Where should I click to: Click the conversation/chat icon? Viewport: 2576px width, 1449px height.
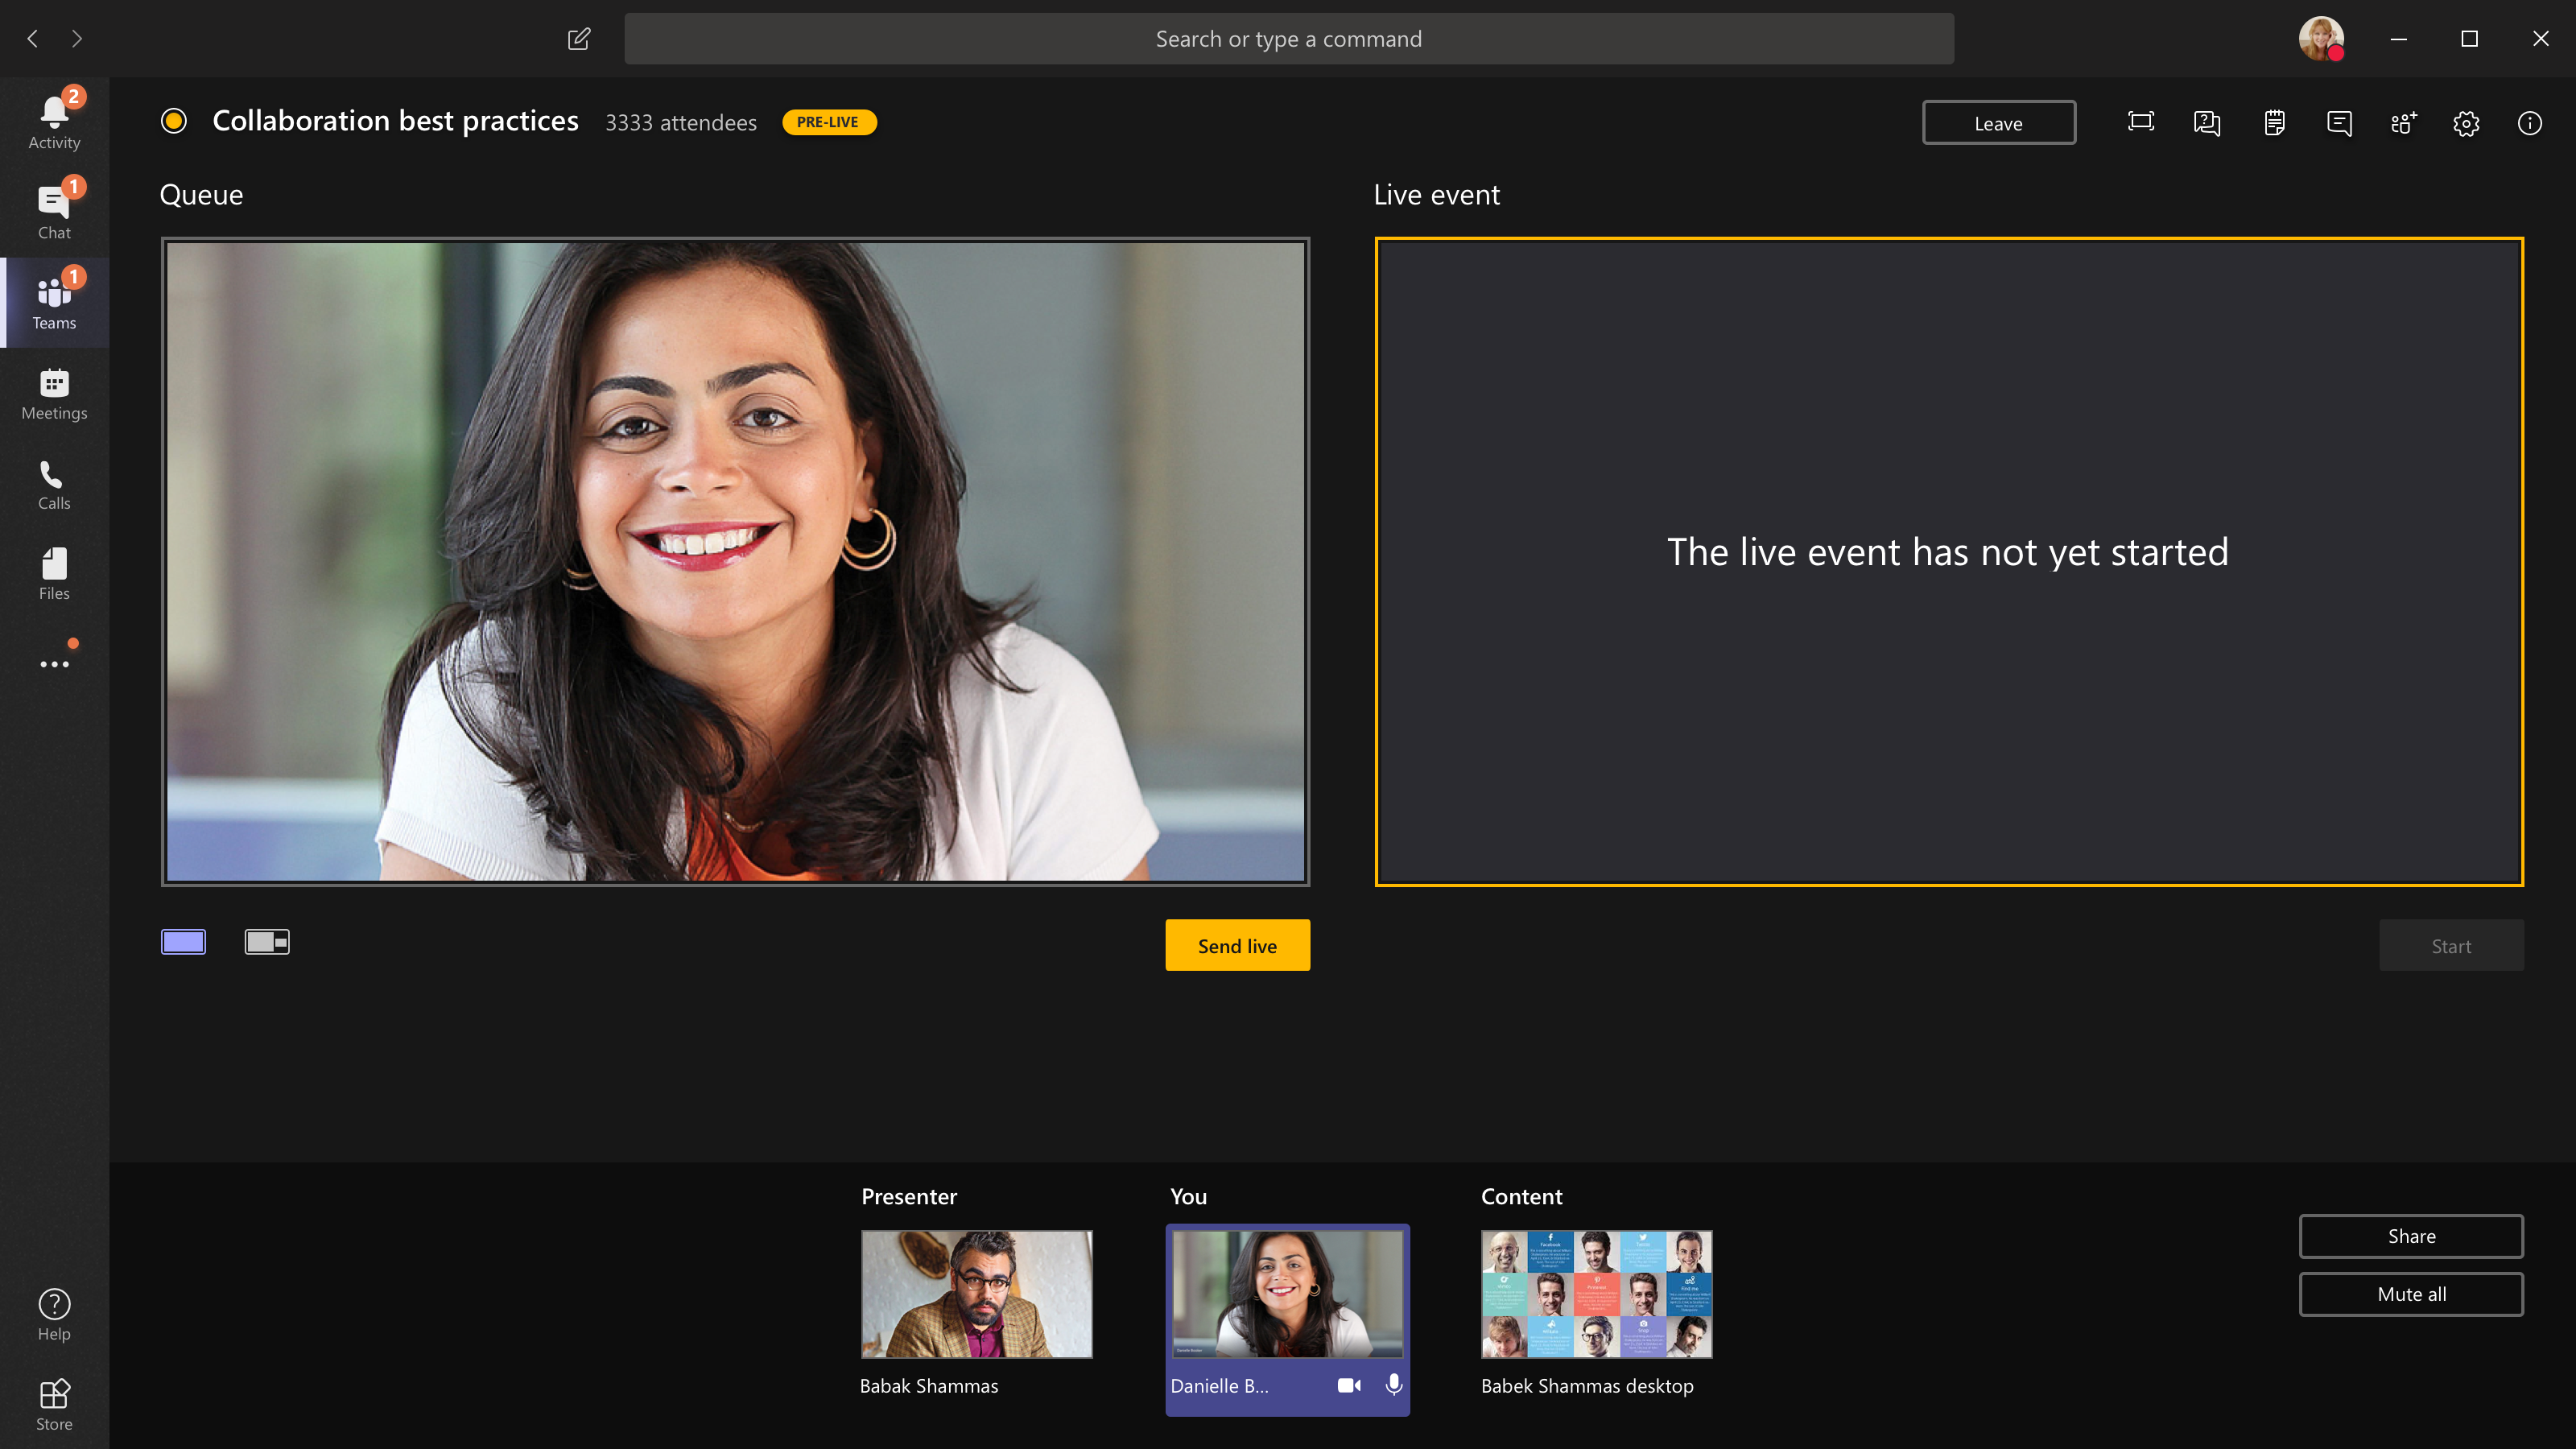[x=2339, y=122]
